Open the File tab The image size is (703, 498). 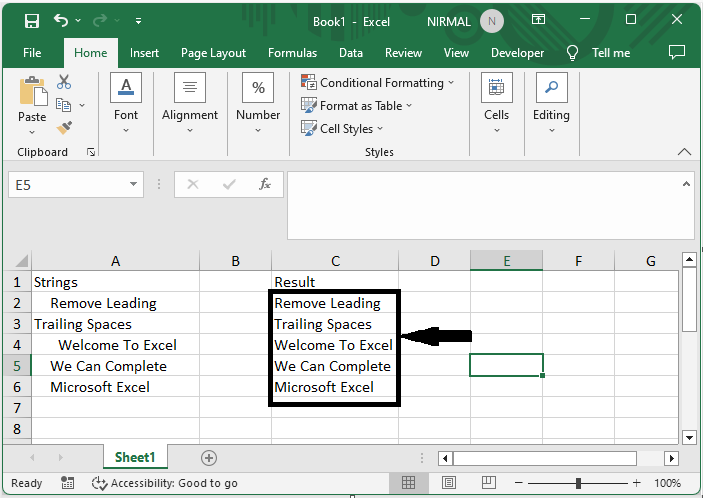[32, 53]
